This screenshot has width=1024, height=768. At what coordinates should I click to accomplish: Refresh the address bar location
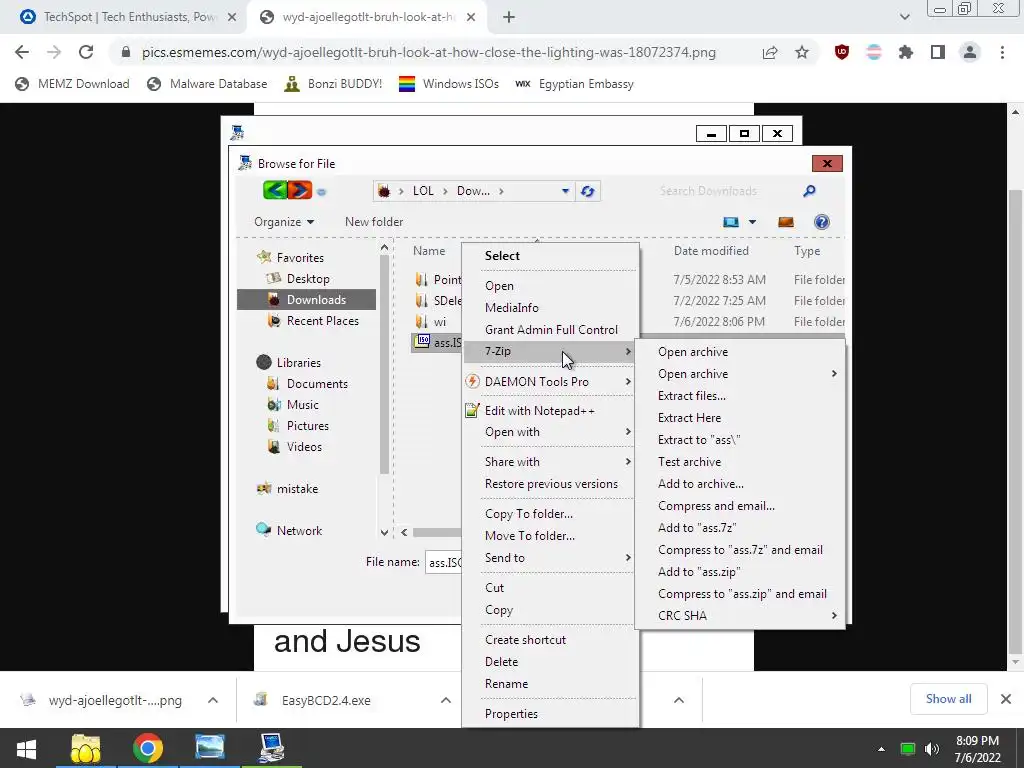pyautogui.click(x=588, y=191)
